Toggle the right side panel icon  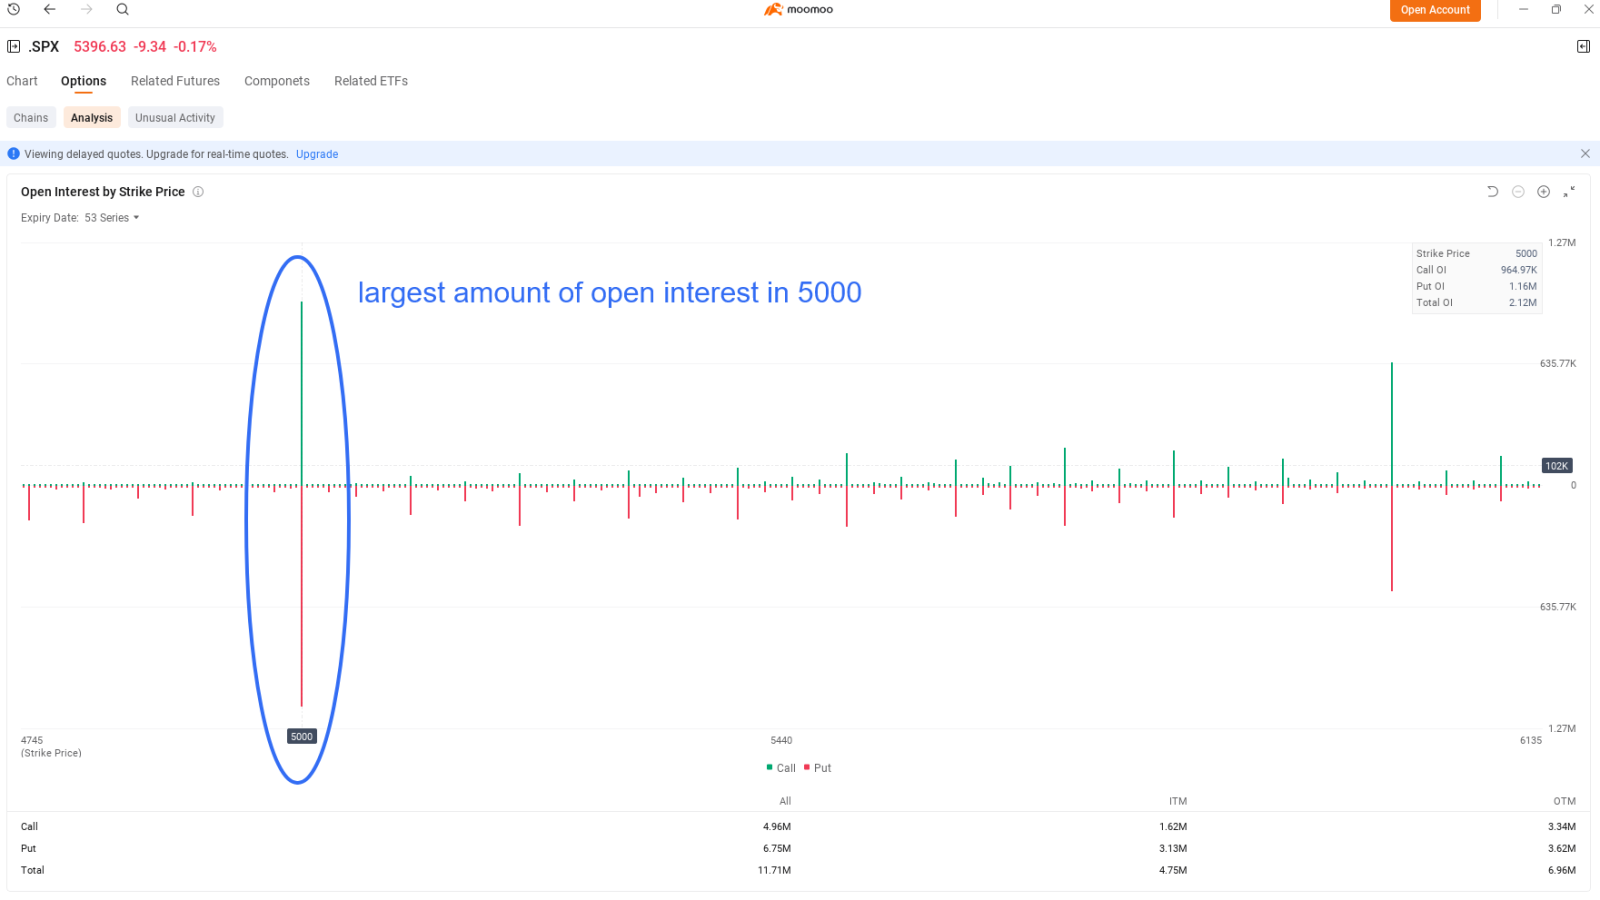pyautogui.click(x=1583, y=46)
